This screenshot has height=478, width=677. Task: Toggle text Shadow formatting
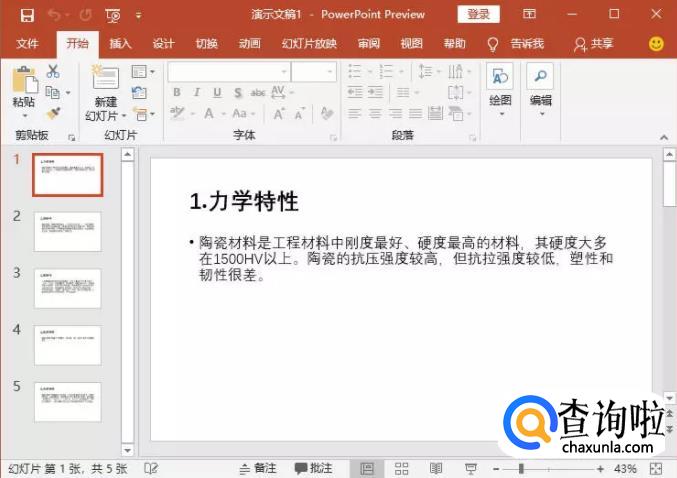click(238, 92)
